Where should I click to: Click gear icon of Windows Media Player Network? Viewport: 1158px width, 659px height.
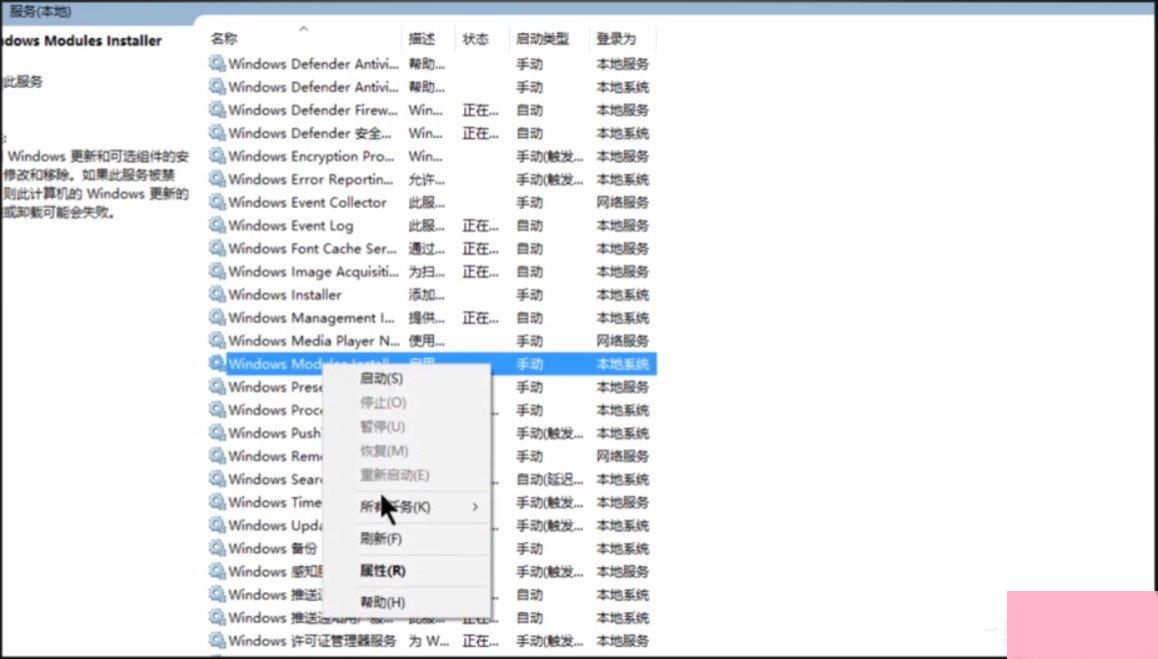(x=217, y=341)
